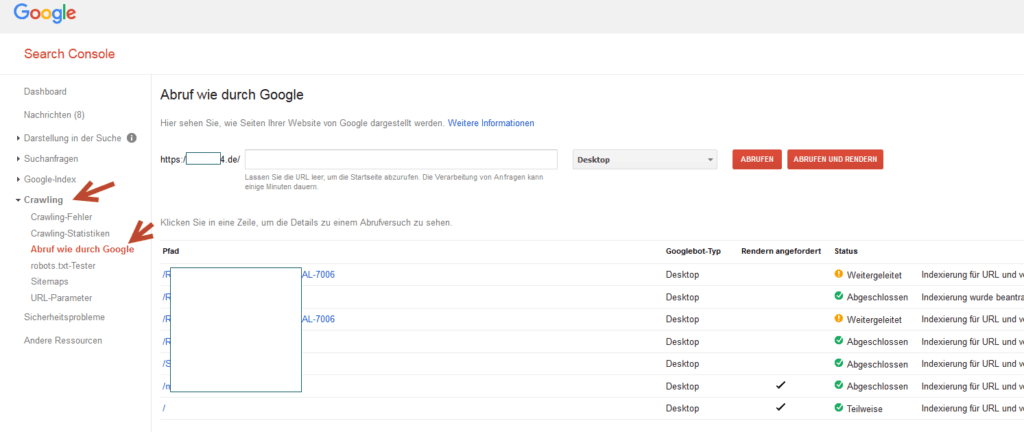This screenshot has width=1024, height=432.
Task: Follow the Weitere Informationen link
Action: [490, 123]
